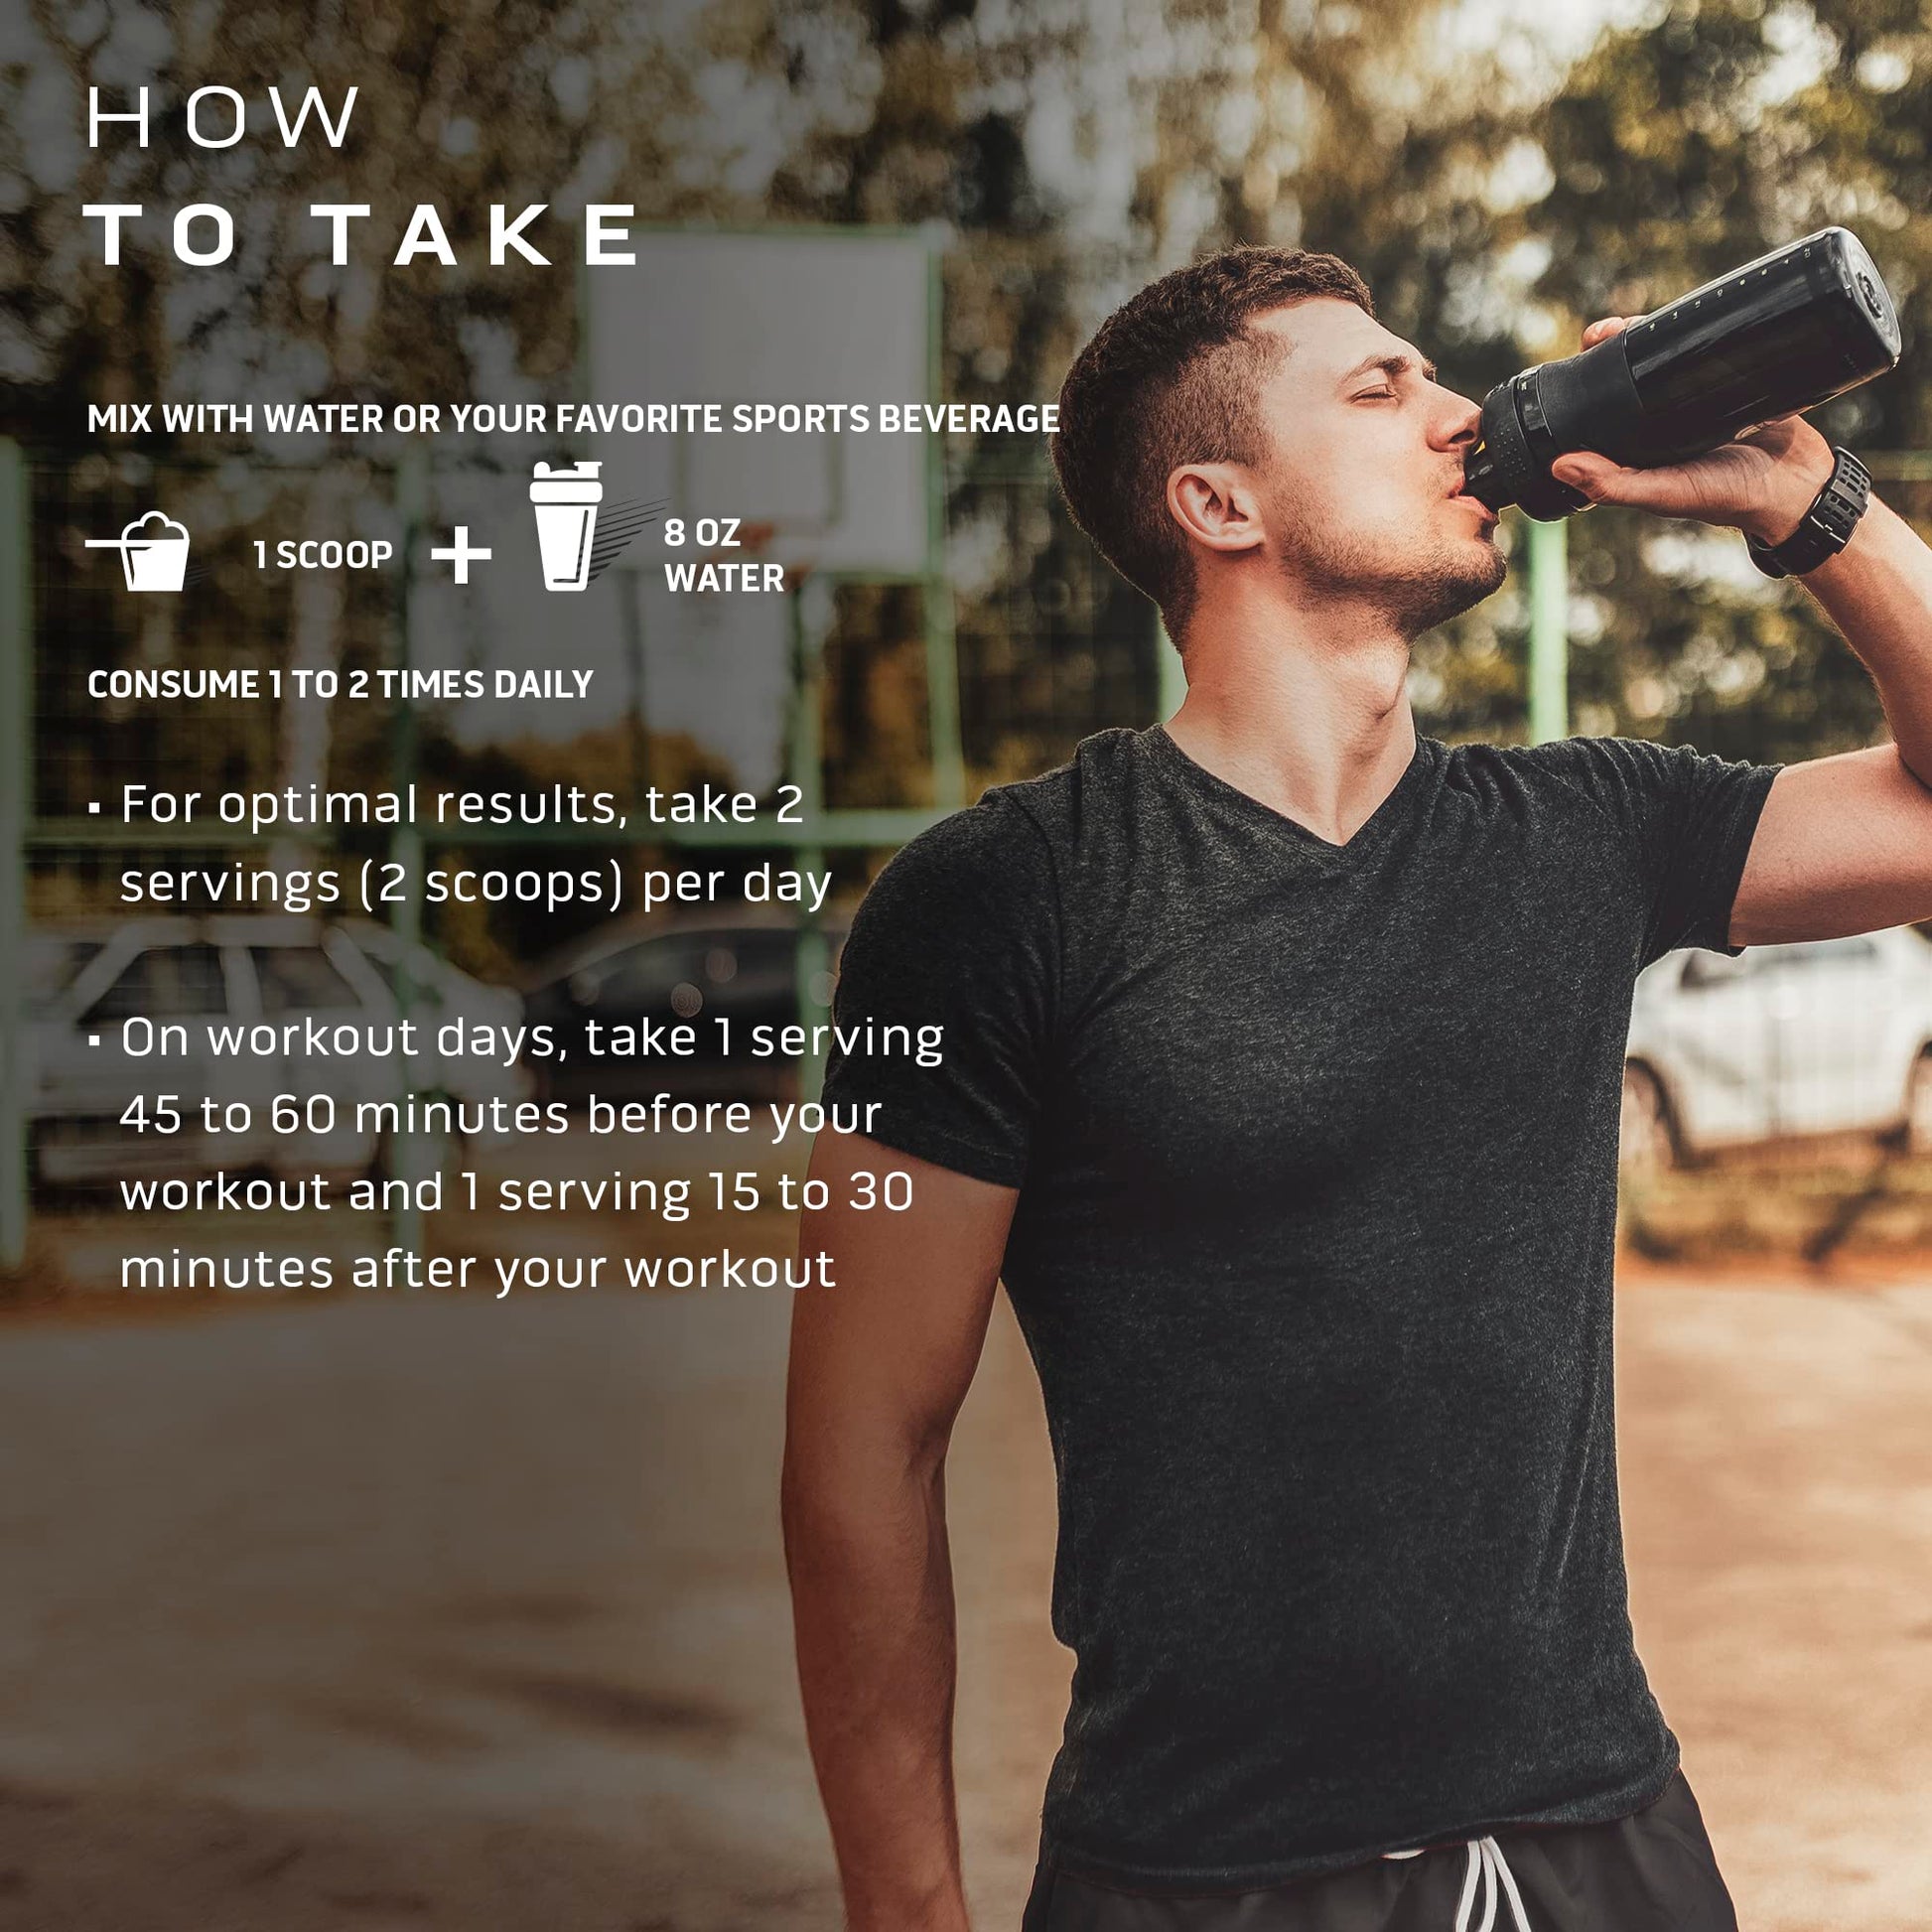Click CONSUME 1 TO 2 TIMES DAILY text
Image resolution: width=1932 pixels, height=1932 pixels.
[x=340, y=685]
